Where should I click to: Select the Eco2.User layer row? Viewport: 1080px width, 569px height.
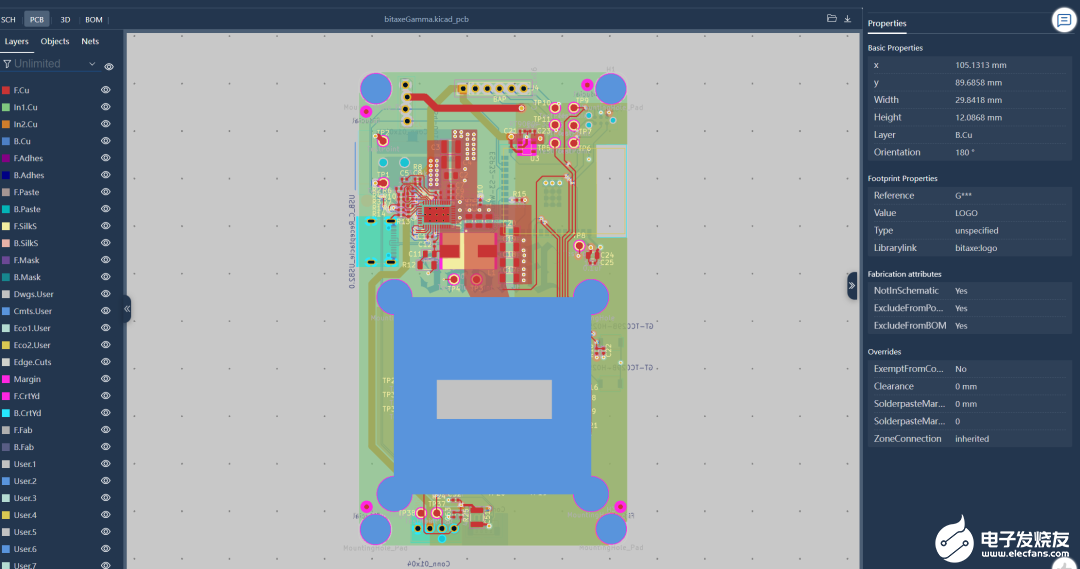(x=58, y=345)
